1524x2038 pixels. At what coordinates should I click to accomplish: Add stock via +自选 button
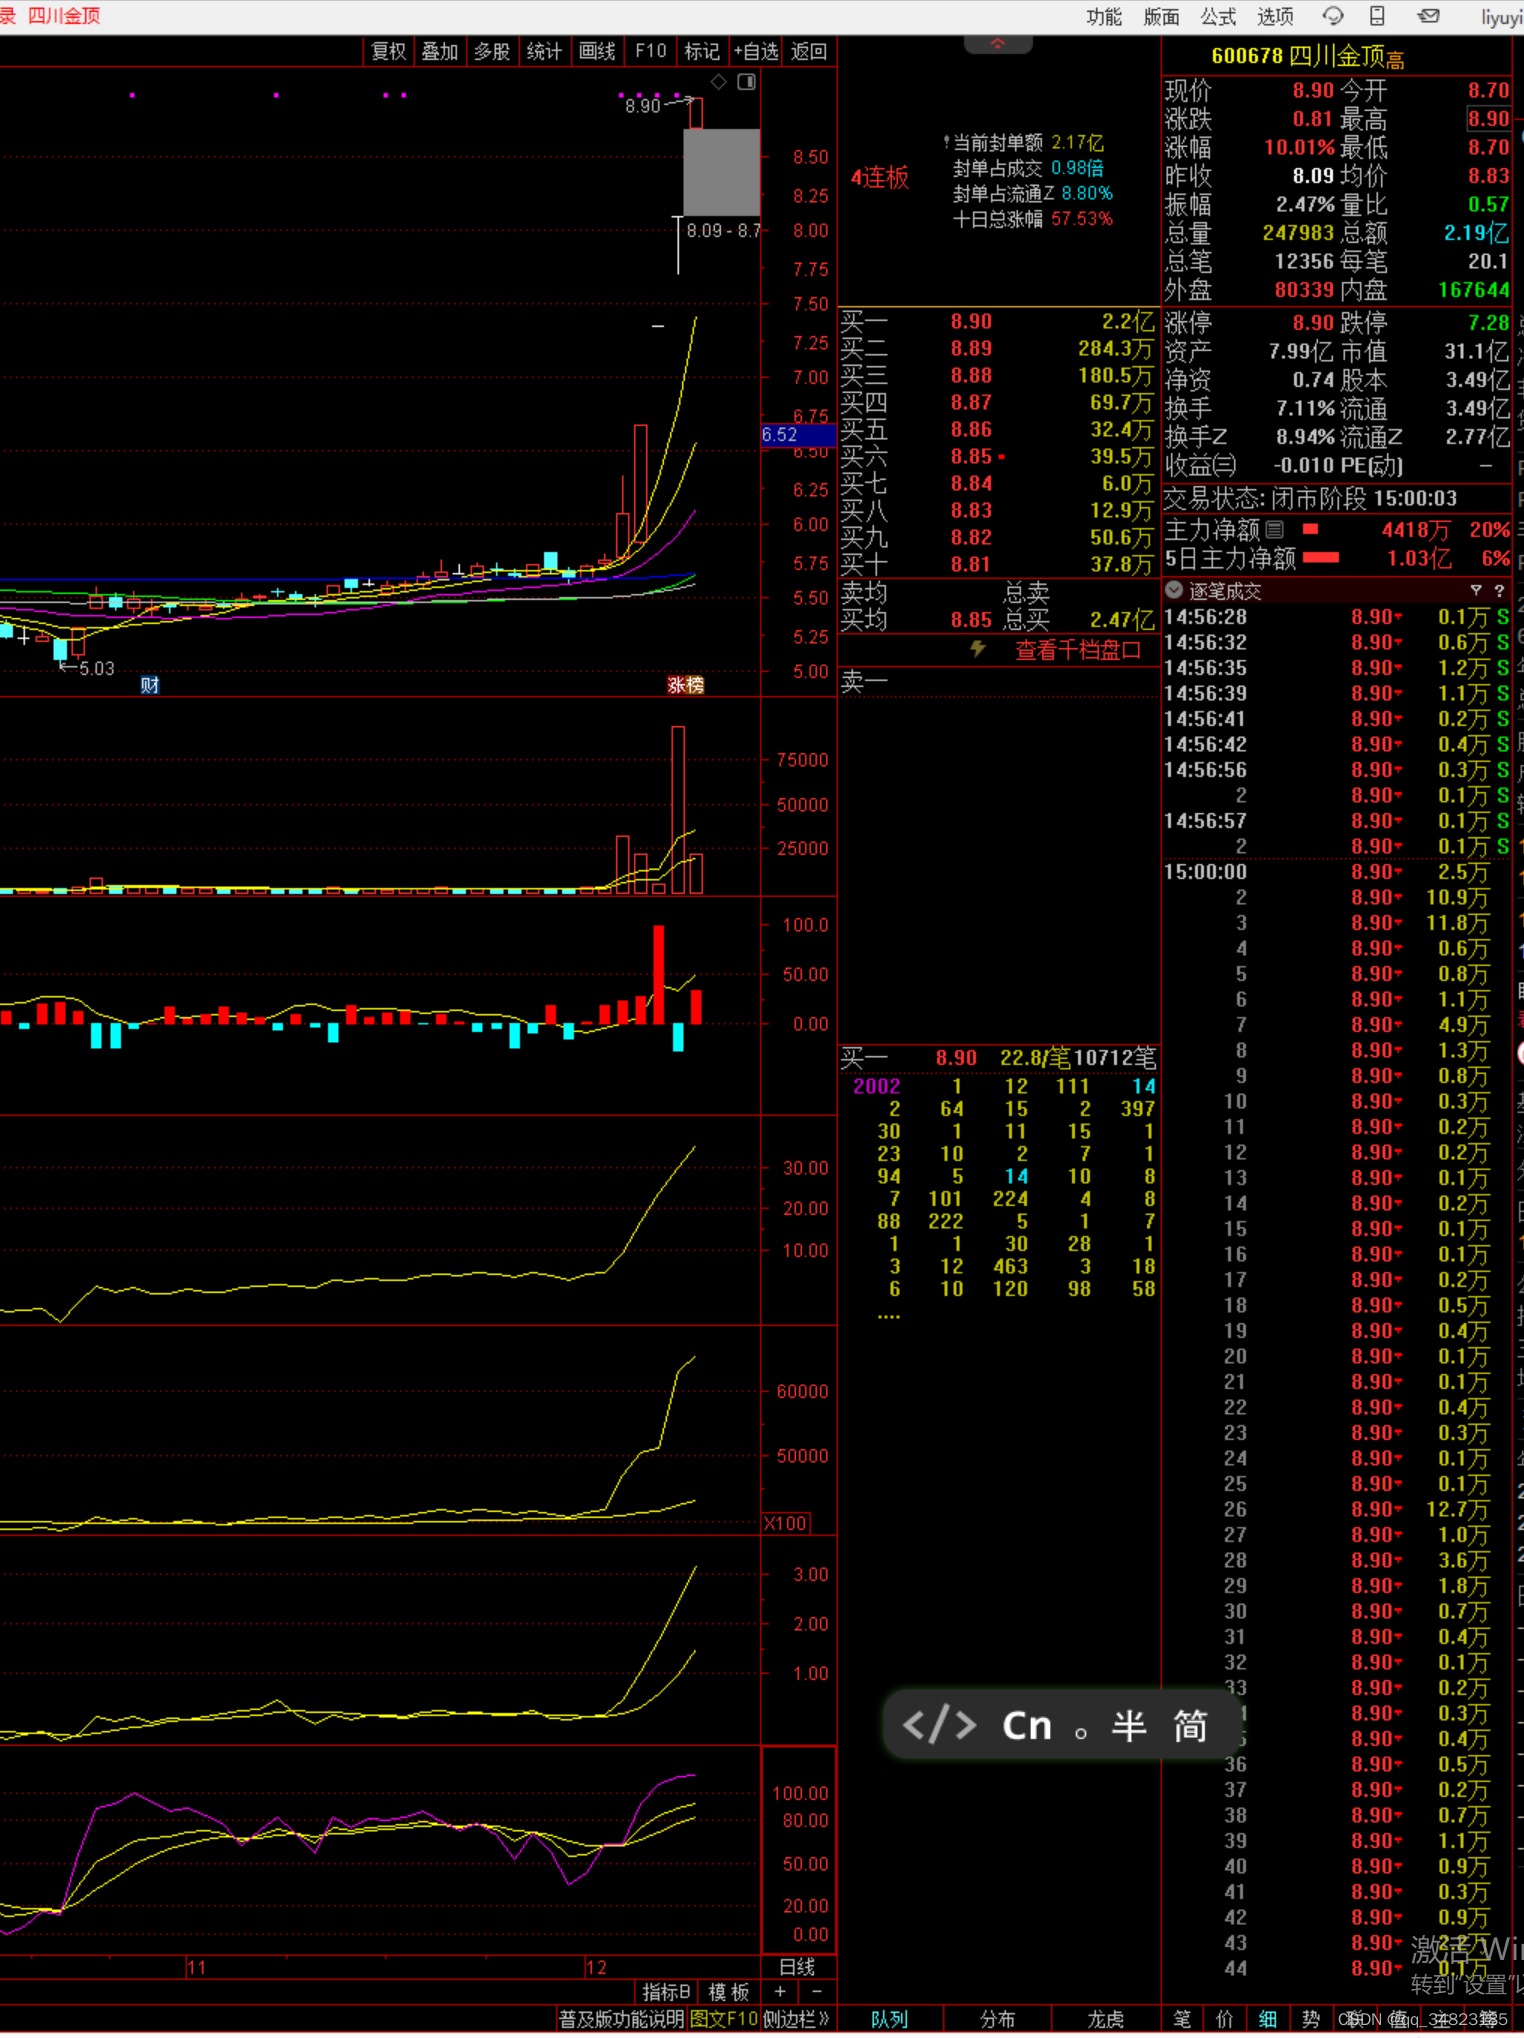755,51
